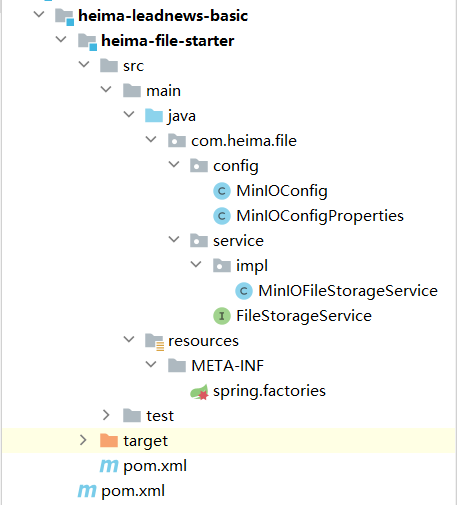Collapse the impl package chevron
457x505 pixels.
pyautogui.click(x=196, y=264)
